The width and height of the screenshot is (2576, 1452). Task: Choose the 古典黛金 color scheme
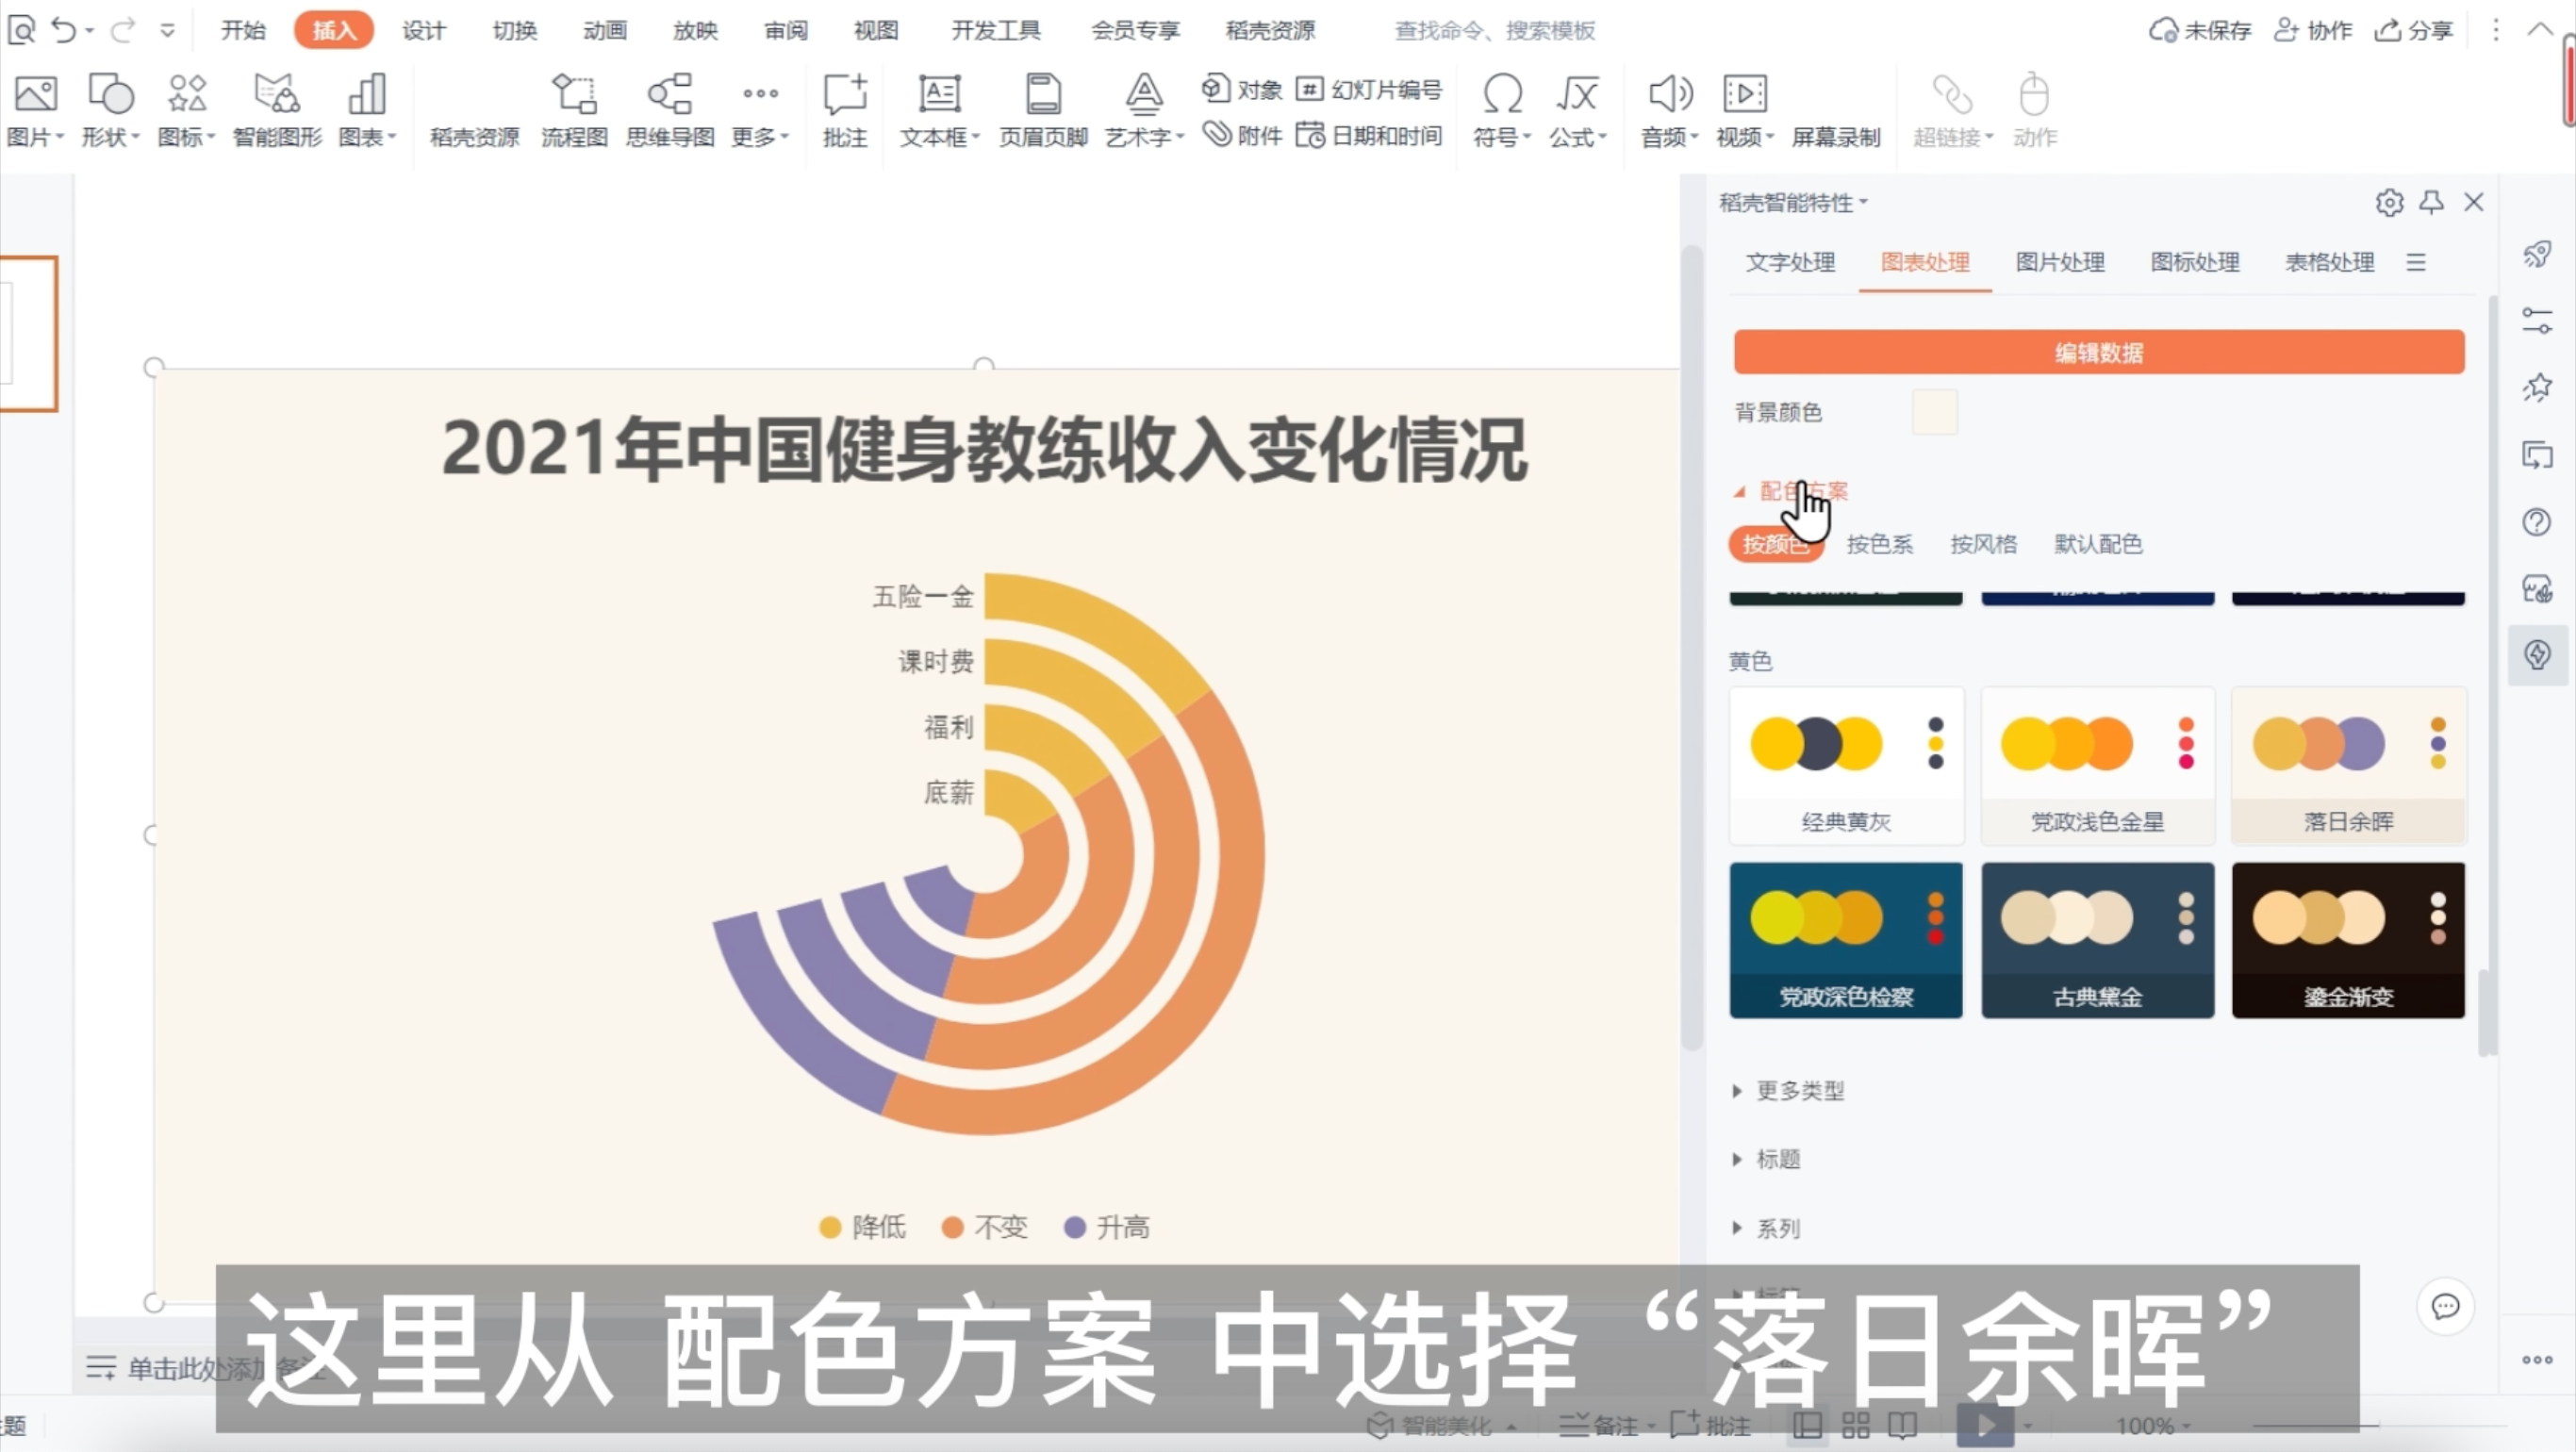tap(2097, 940)
